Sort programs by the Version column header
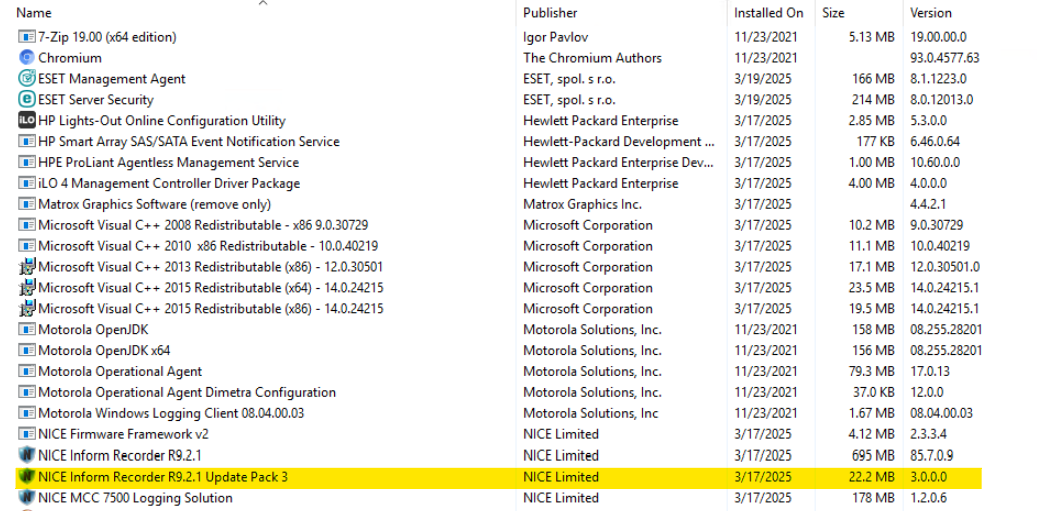Screen dimensions: 1037x511 coord(931,13)
